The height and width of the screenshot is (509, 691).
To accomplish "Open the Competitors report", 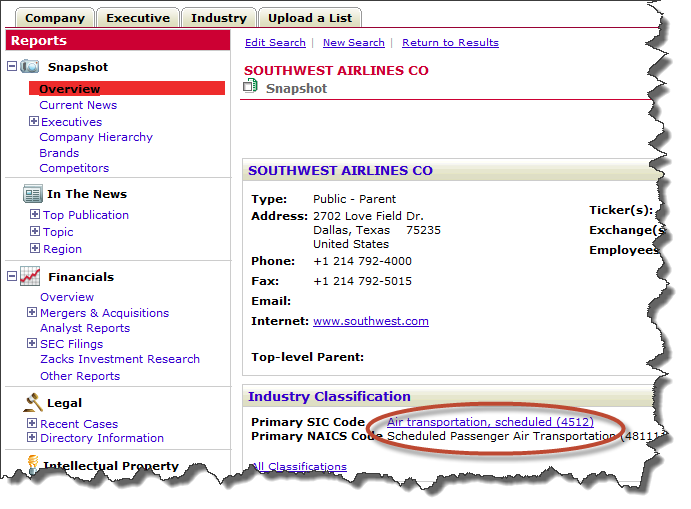I will pyautogui.click(x=74, y=168).
